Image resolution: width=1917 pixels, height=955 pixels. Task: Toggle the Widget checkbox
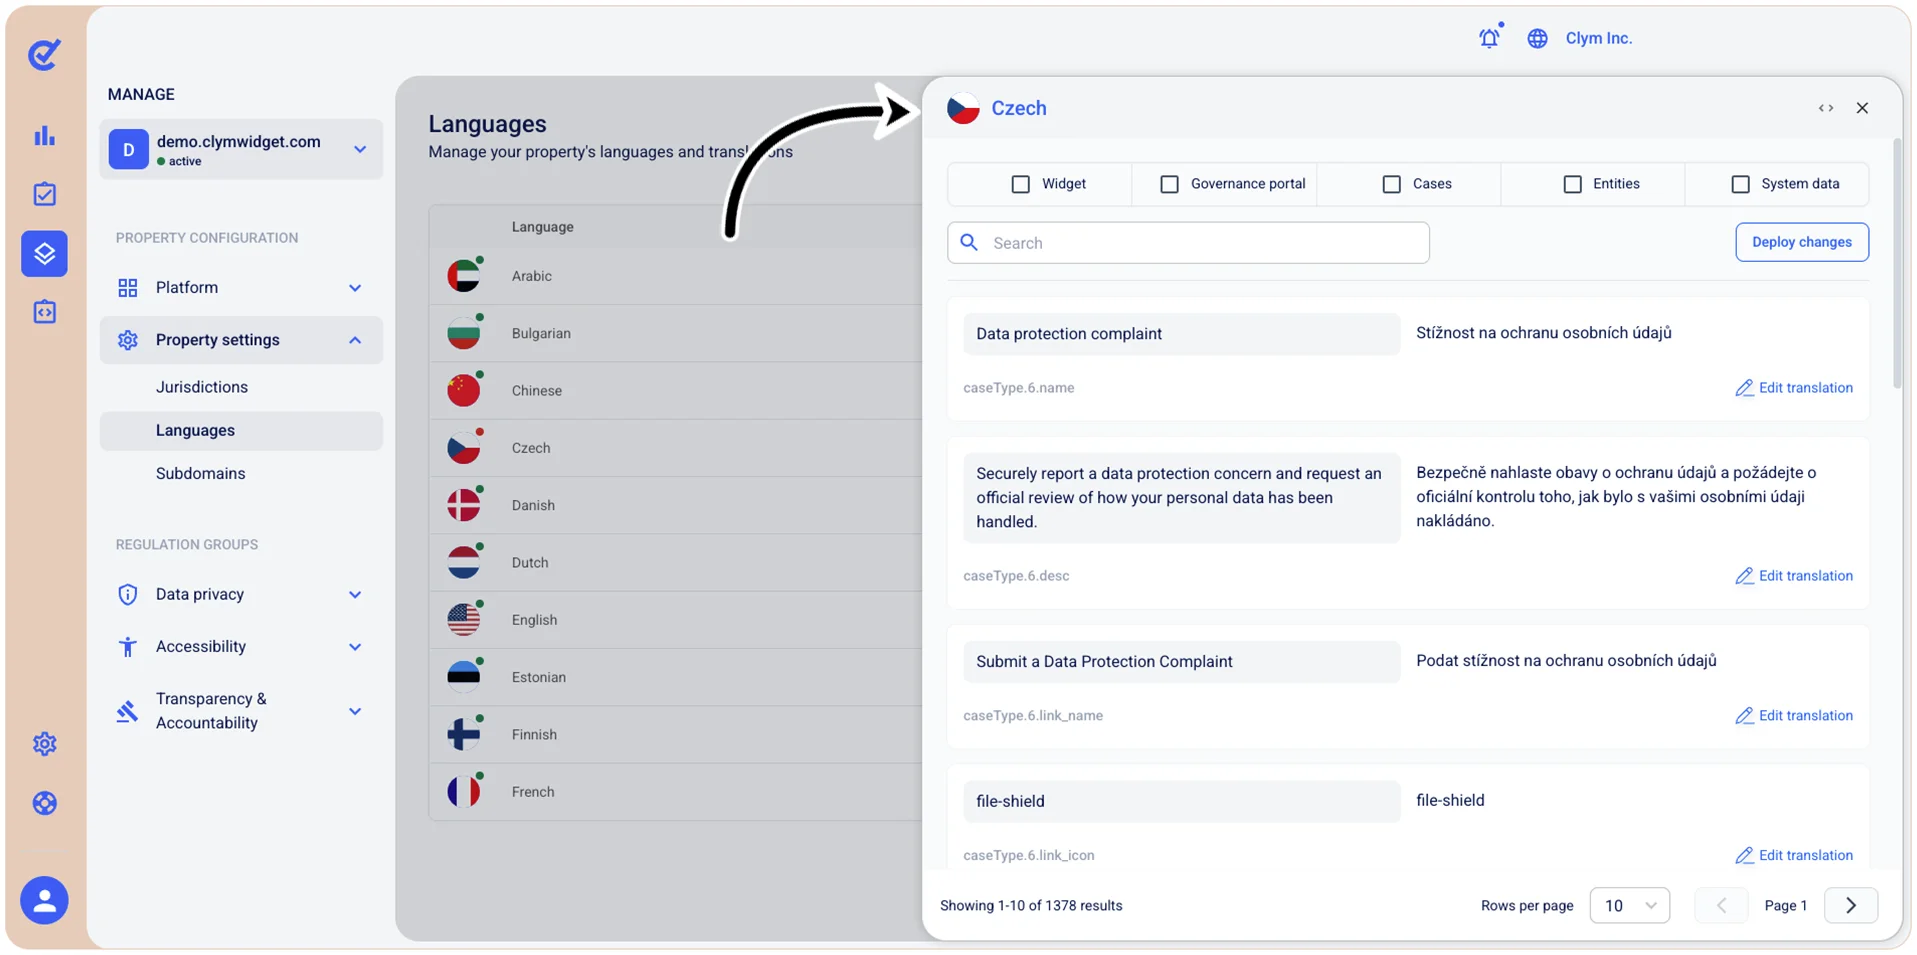pyautogui.click(x=1020, y=184)
